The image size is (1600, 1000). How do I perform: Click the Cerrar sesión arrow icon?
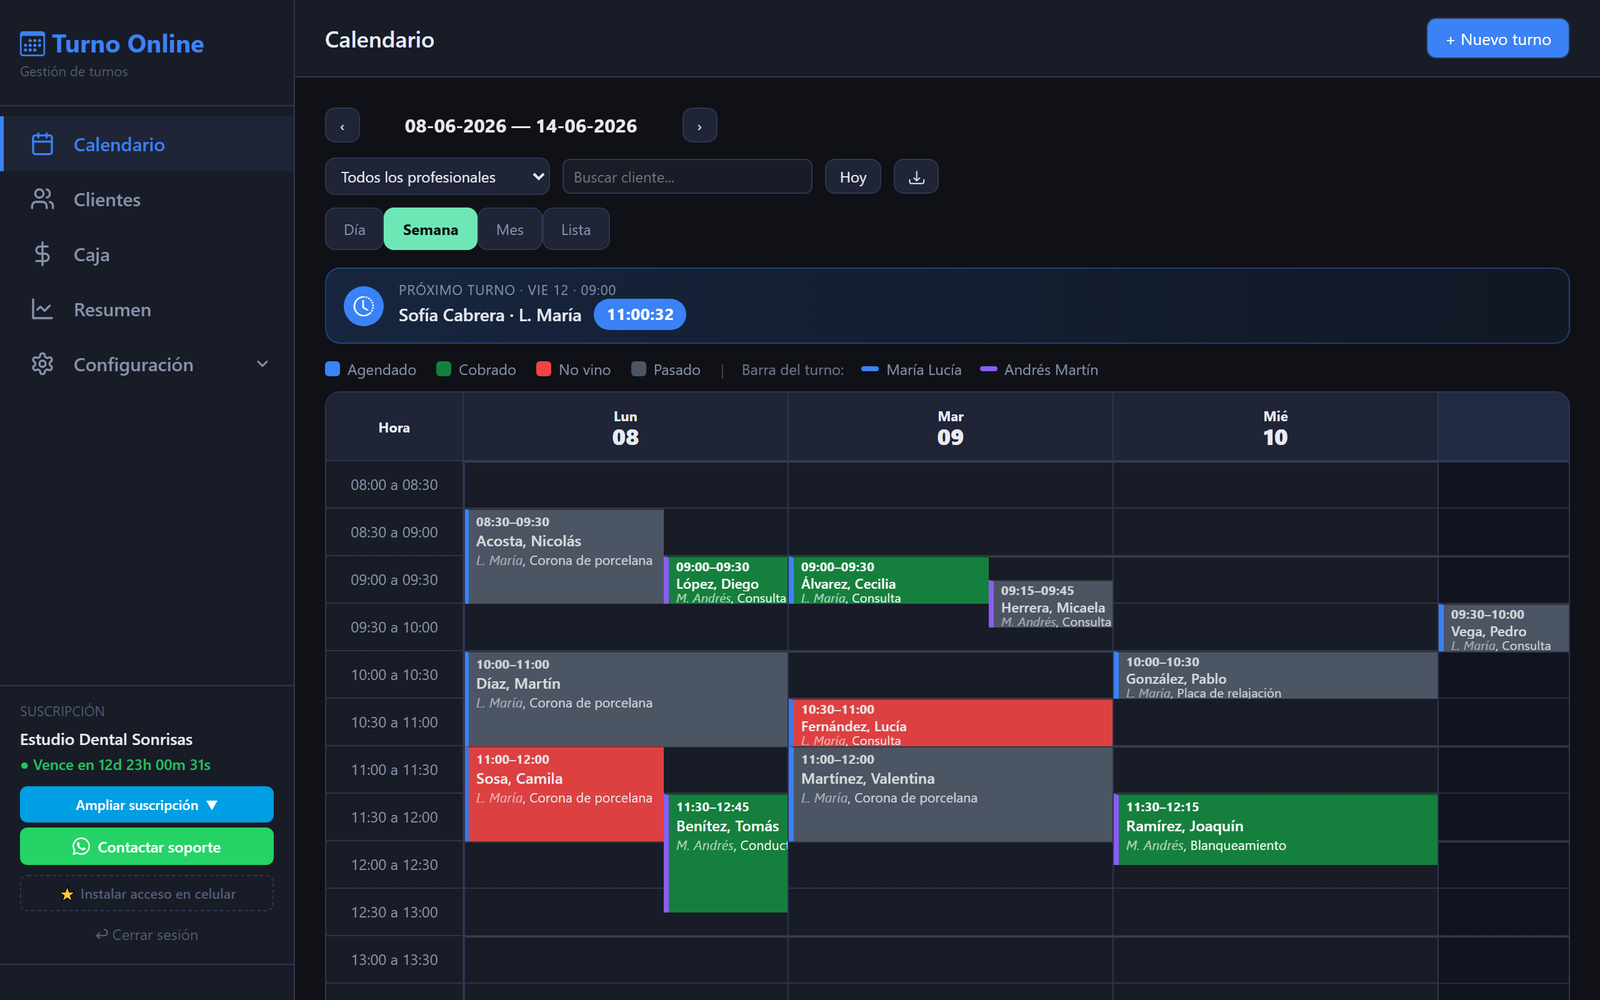point(102,935)
